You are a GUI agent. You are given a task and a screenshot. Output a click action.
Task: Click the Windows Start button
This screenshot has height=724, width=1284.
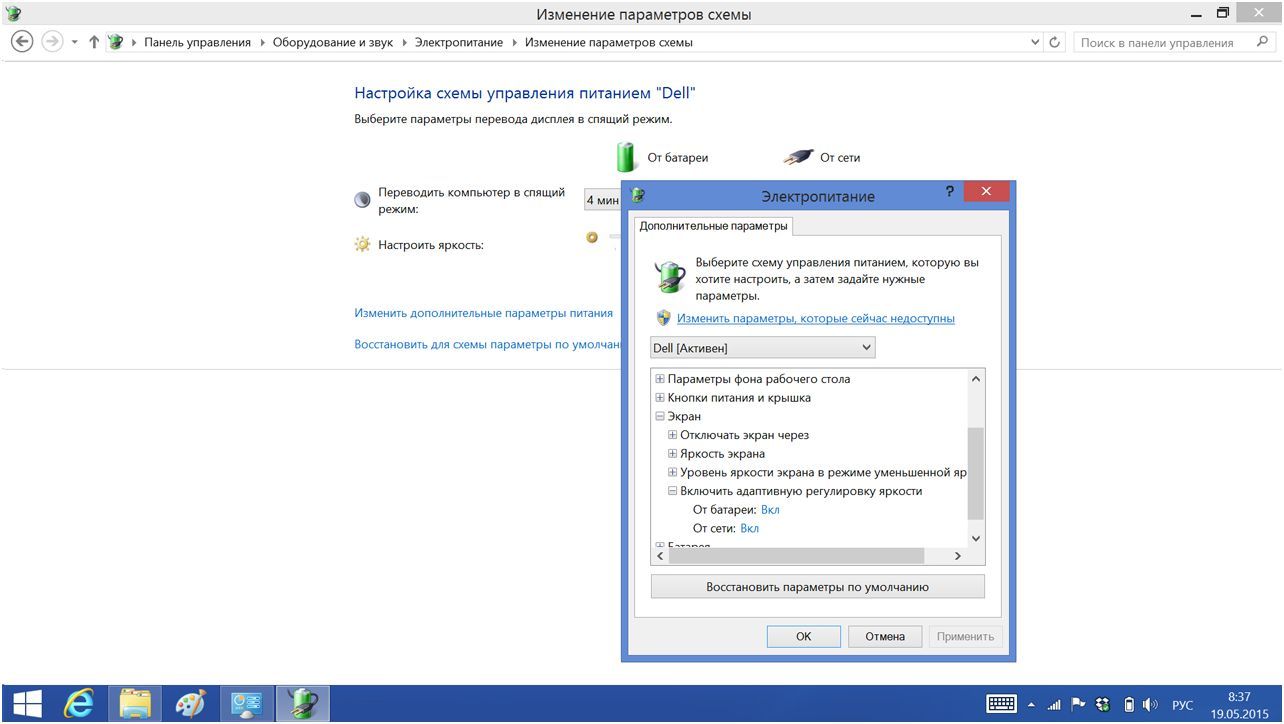(x=27, y=704)
